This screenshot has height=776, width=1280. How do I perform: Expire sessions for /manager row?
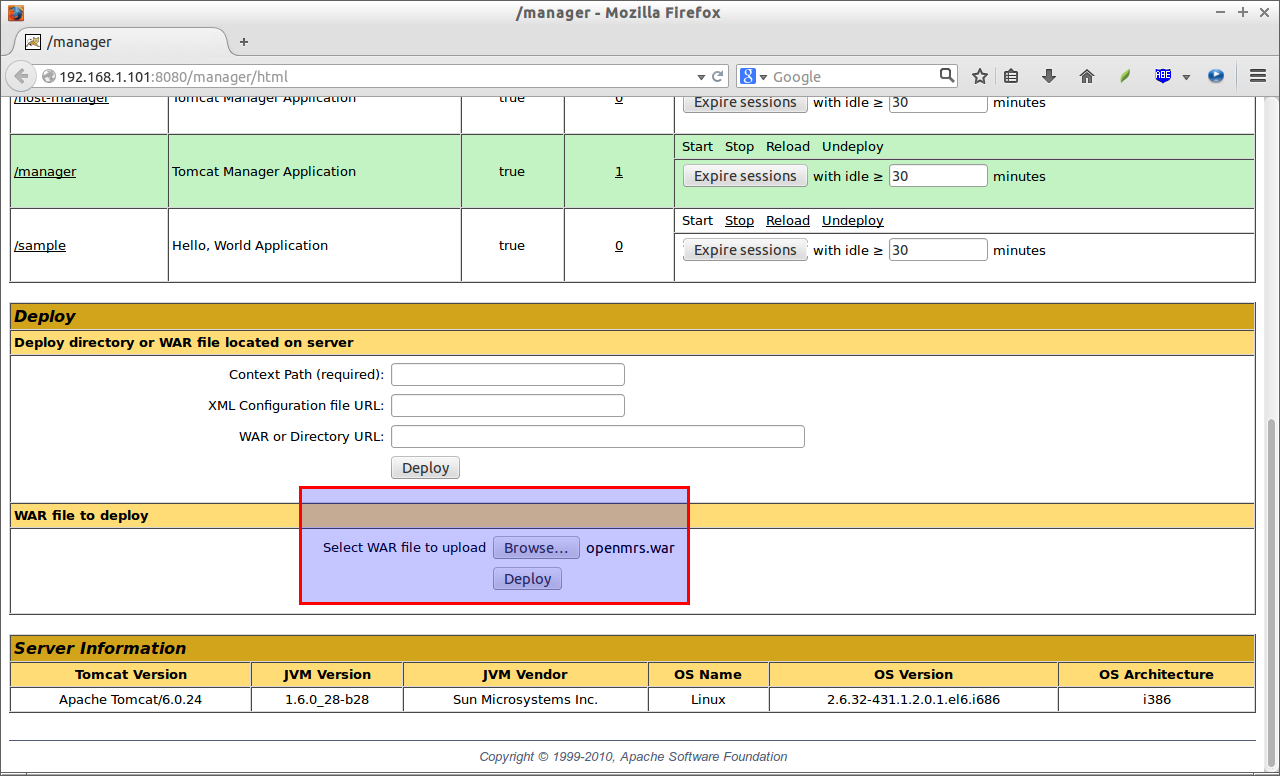click(745, 176)
